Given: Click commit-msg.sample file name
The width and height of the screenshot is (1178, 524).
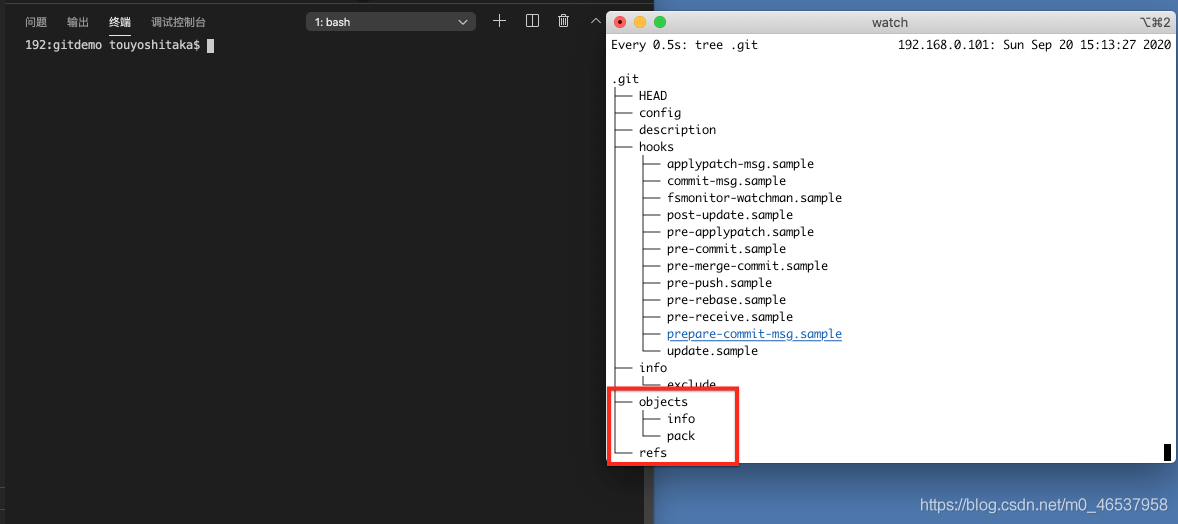Looking at the screenshot, I should coord(726,180).
